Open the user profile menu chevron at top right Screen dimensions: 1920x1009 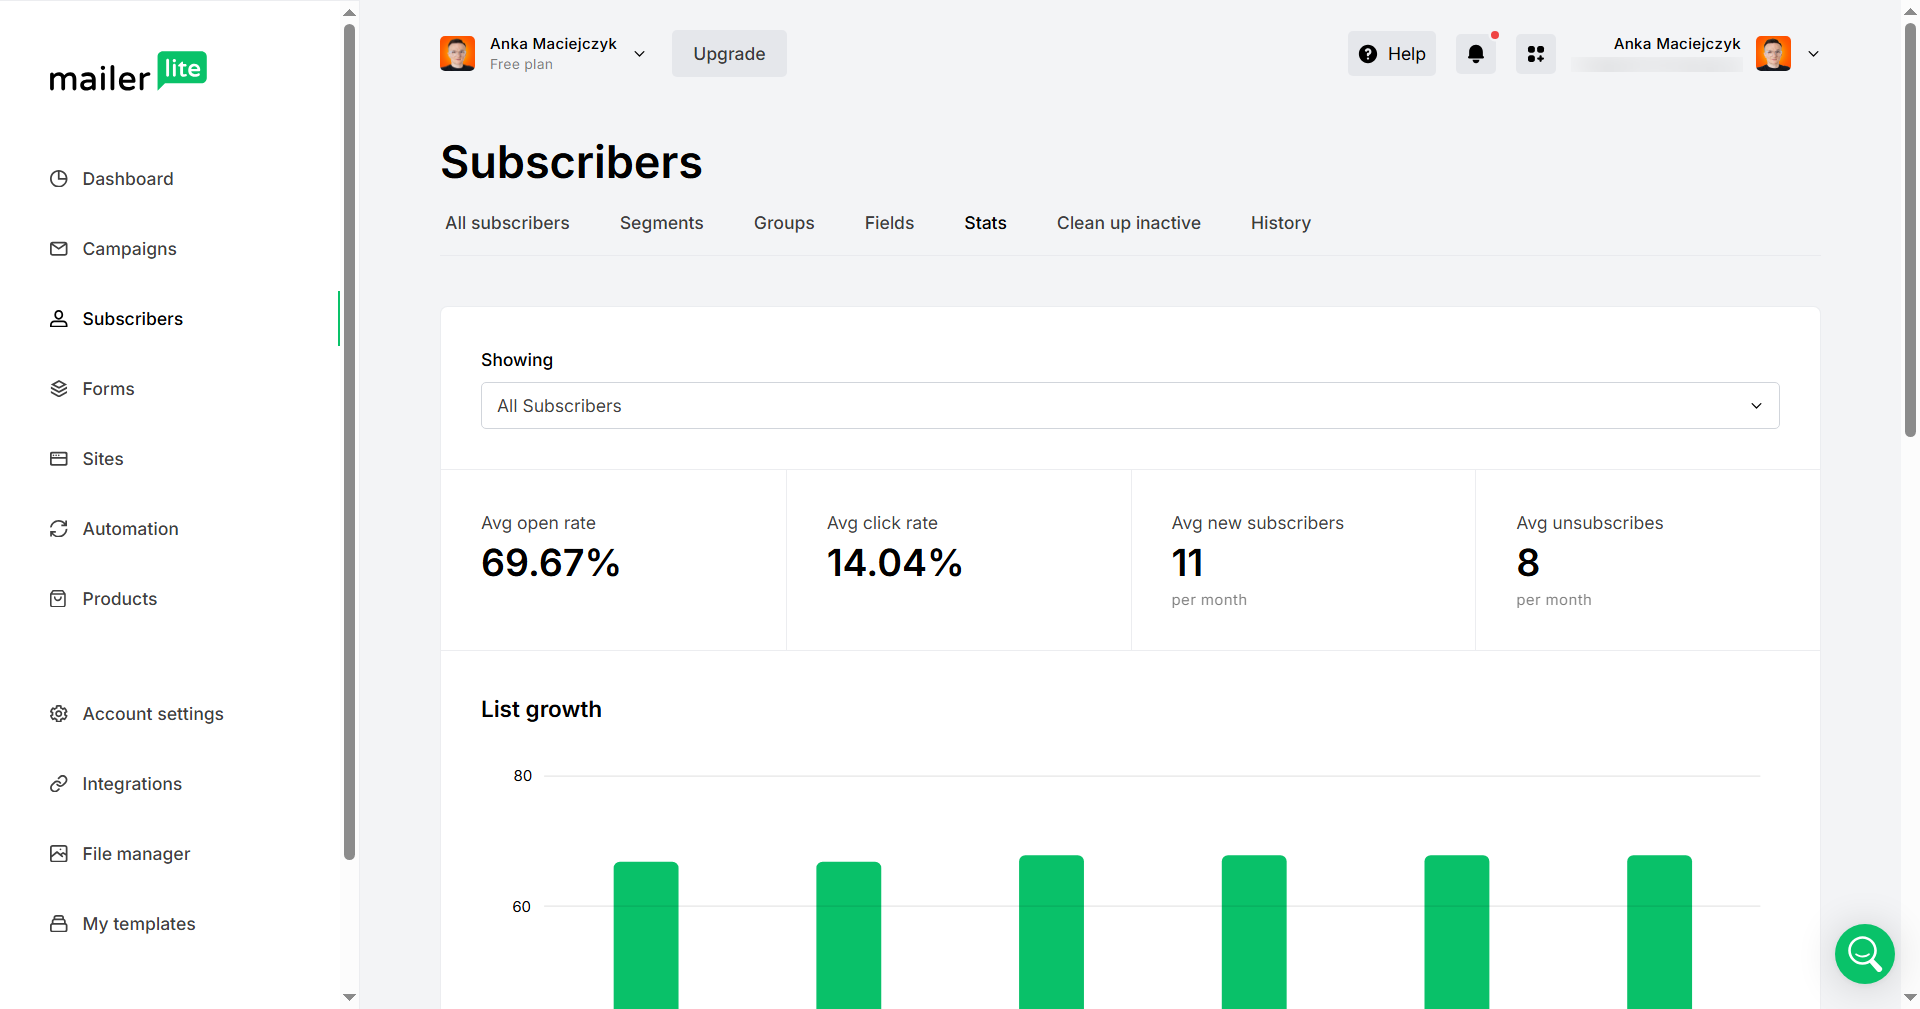coord(1813,54)
